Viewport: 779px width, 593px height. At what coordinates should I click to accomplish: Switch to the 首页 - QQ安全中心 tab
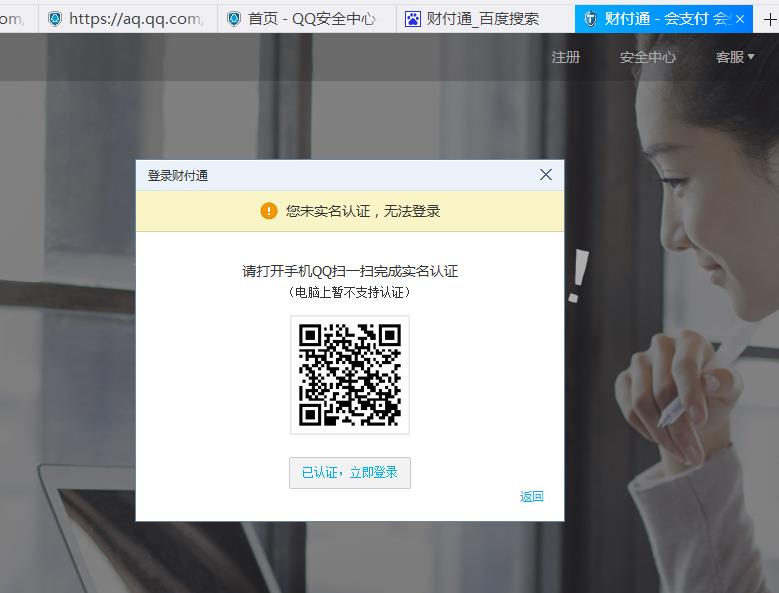pyautogui.click(x=307, y=19)
